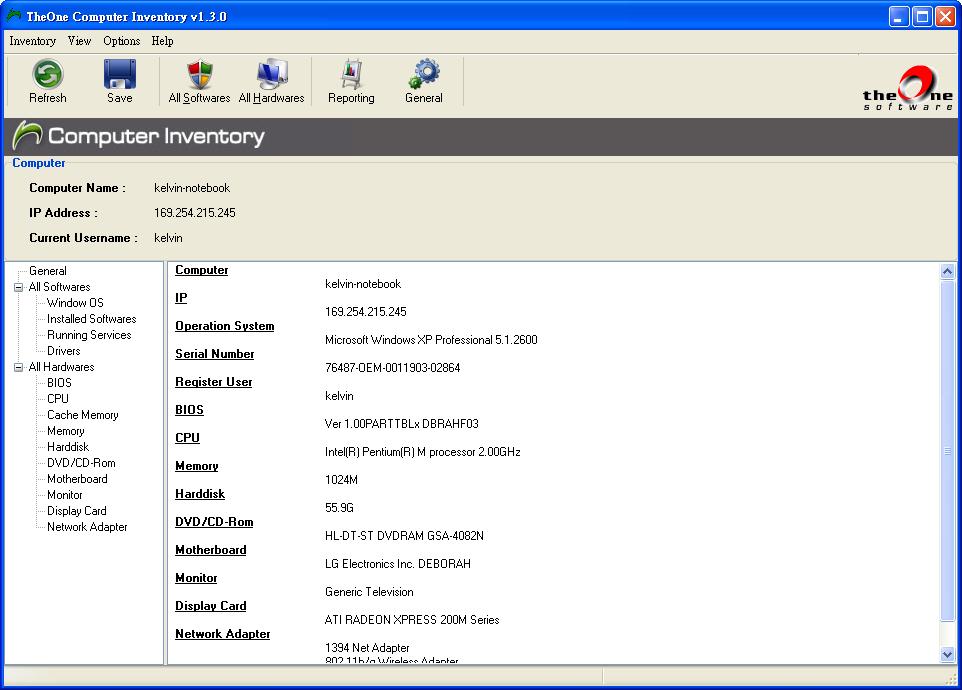
Task: Select Window OS in the sidebar tree
Action: coord(74,302)
